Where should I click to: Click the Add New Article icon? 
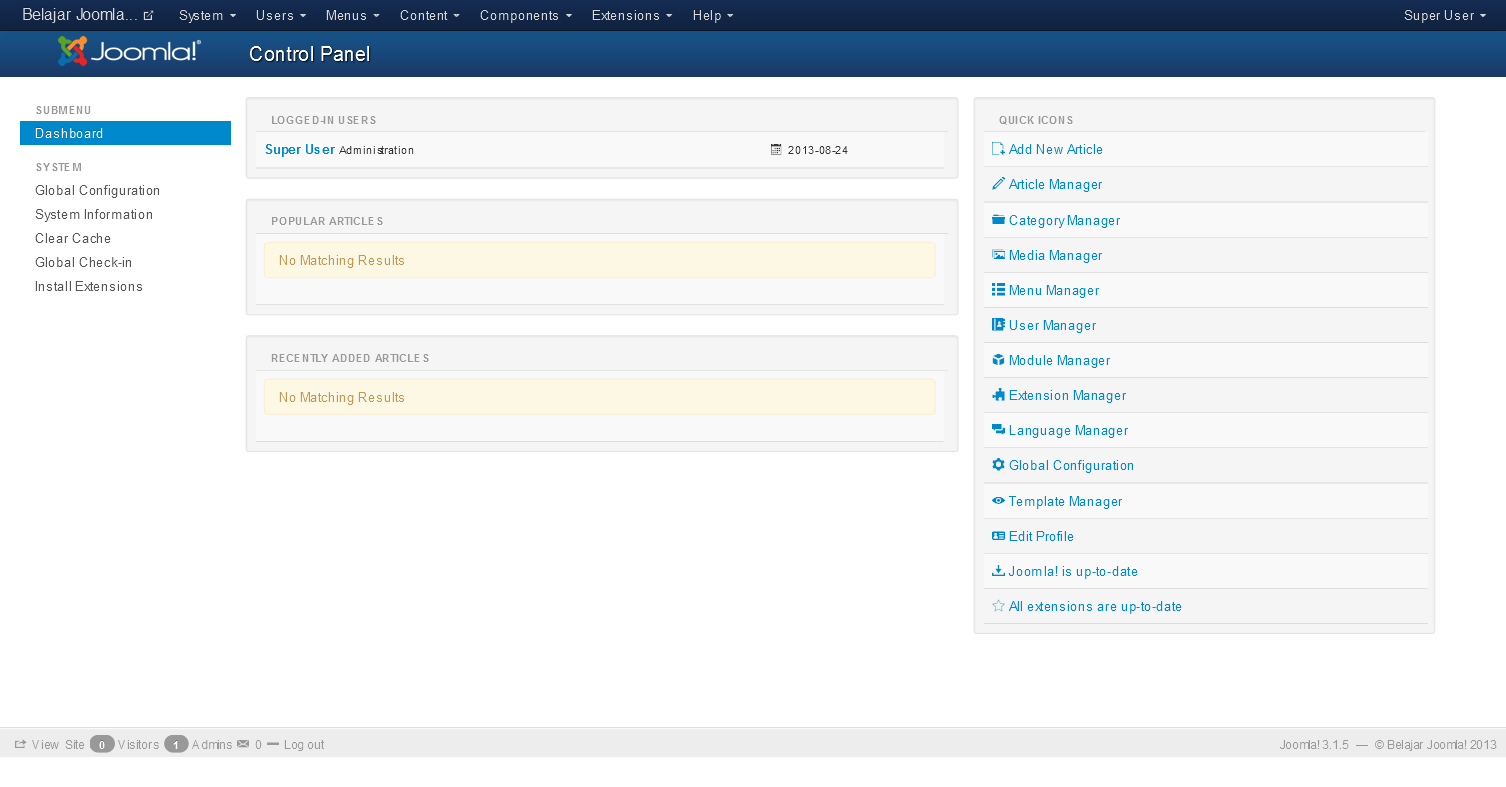tap(998, 149)
